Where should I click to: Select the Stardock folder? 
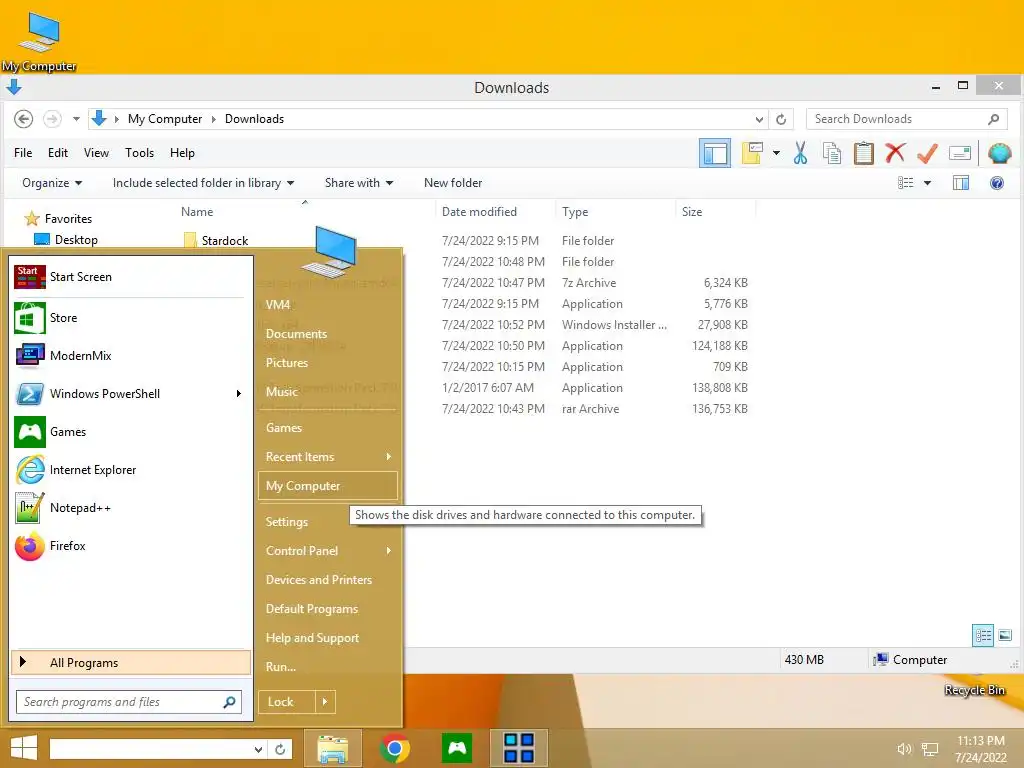pos(225,240)
